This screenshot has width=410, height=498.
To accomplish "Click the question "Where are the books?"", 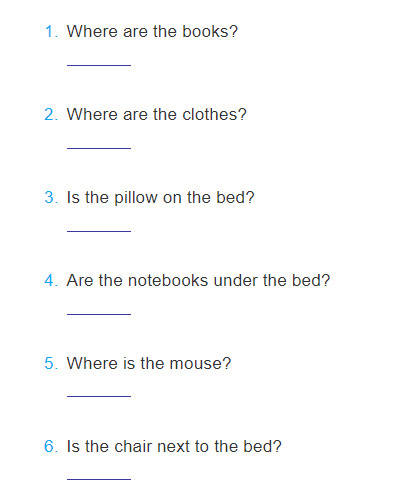I will click(152, 31).
